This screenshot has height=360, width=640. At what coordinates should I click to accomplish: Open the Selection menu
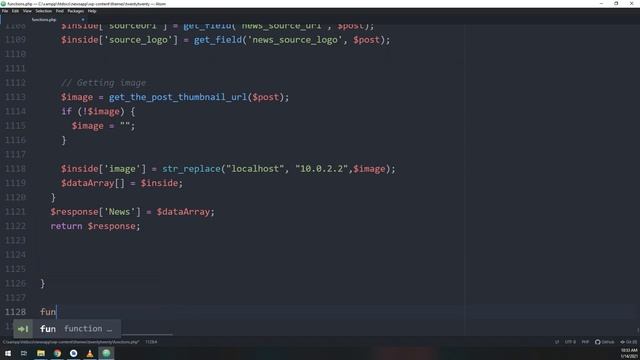pos(43,11)
